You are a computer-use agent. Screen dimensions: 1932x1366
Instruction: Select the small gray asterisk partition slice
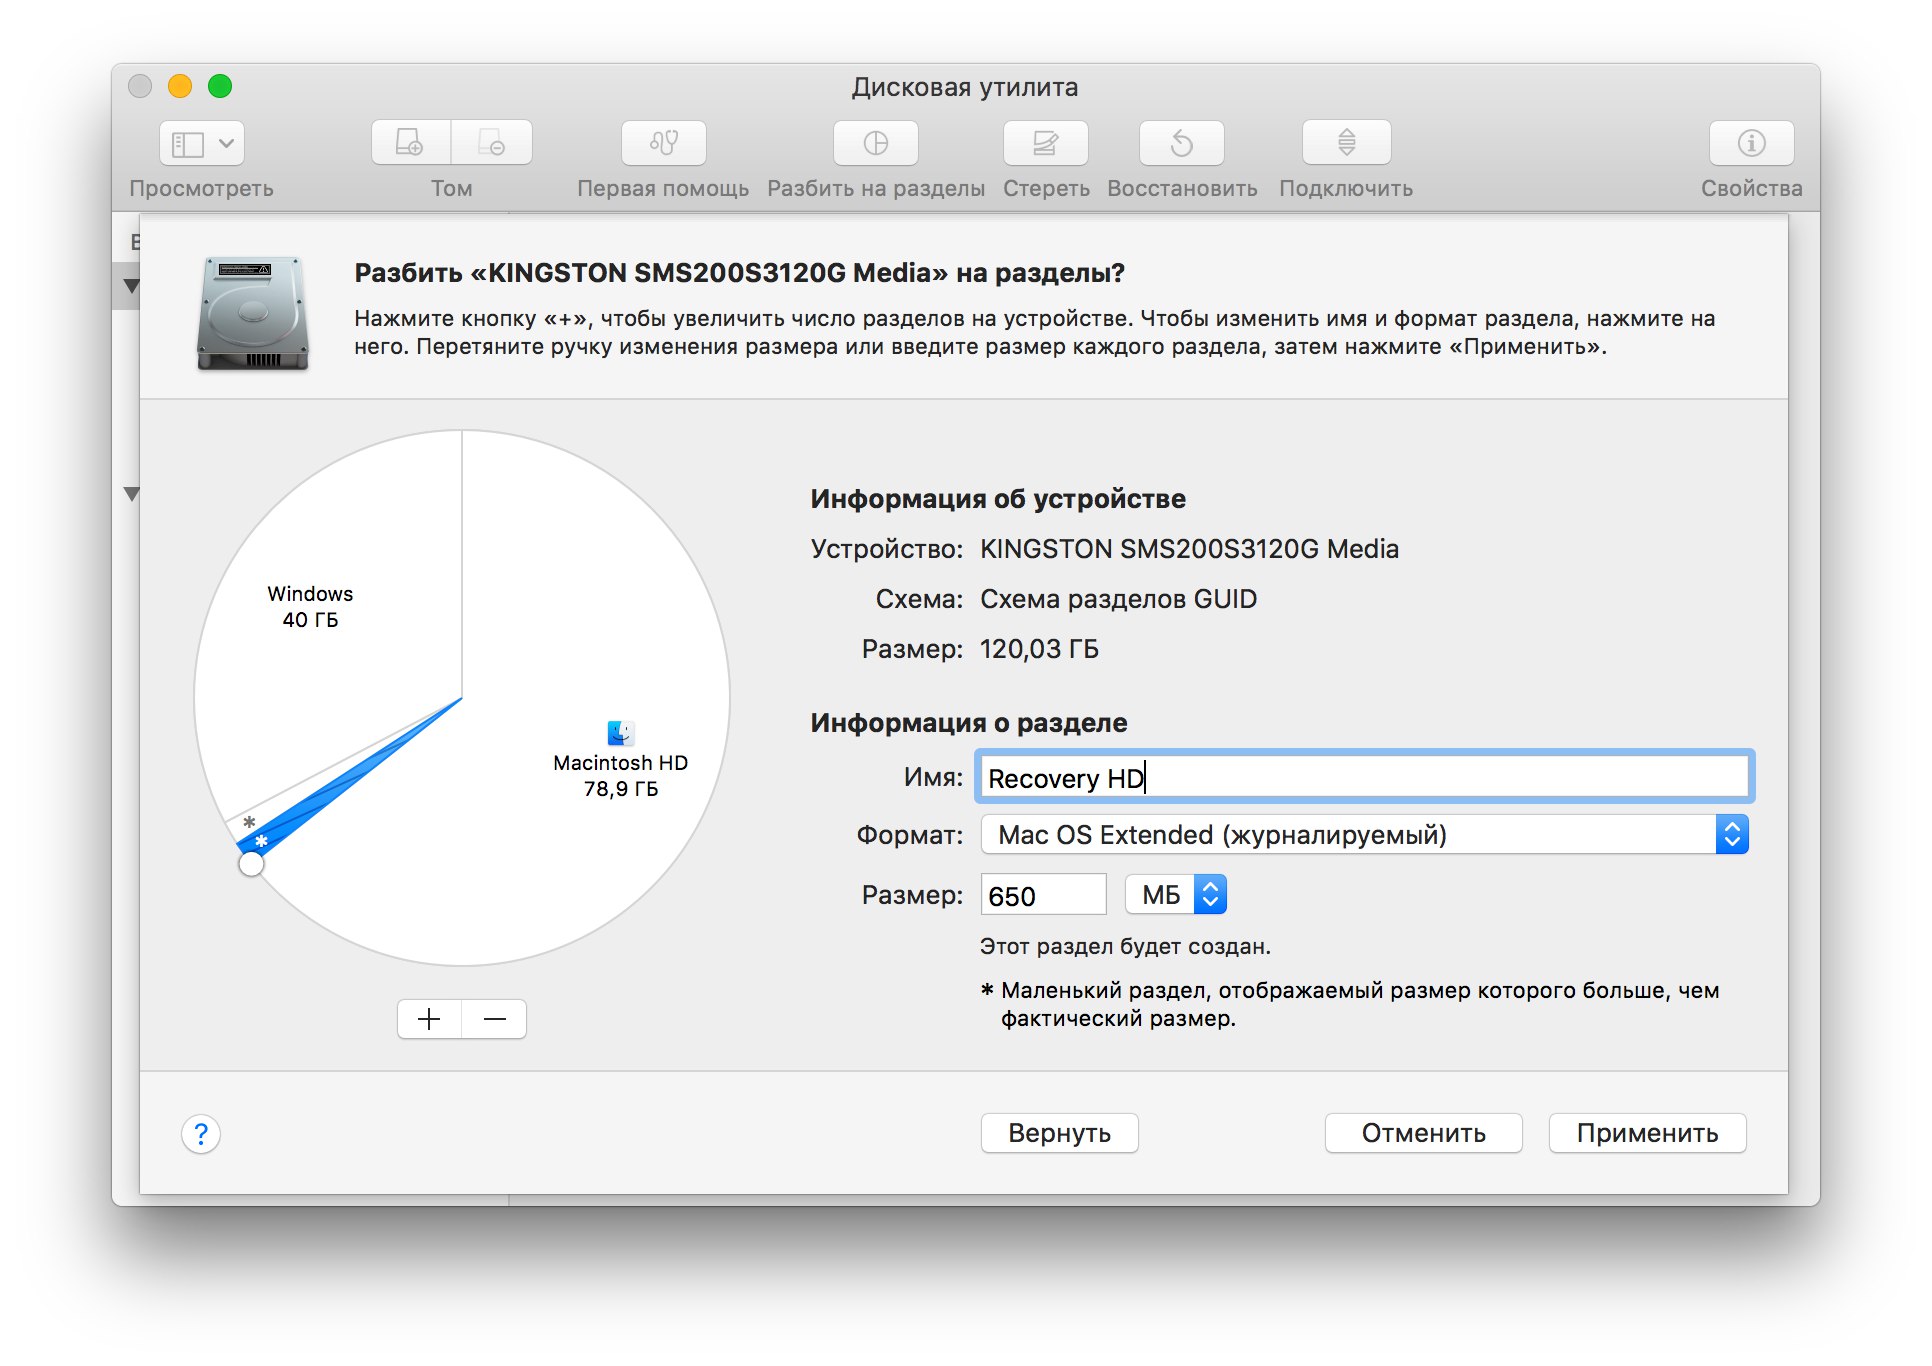coord(249,822)
